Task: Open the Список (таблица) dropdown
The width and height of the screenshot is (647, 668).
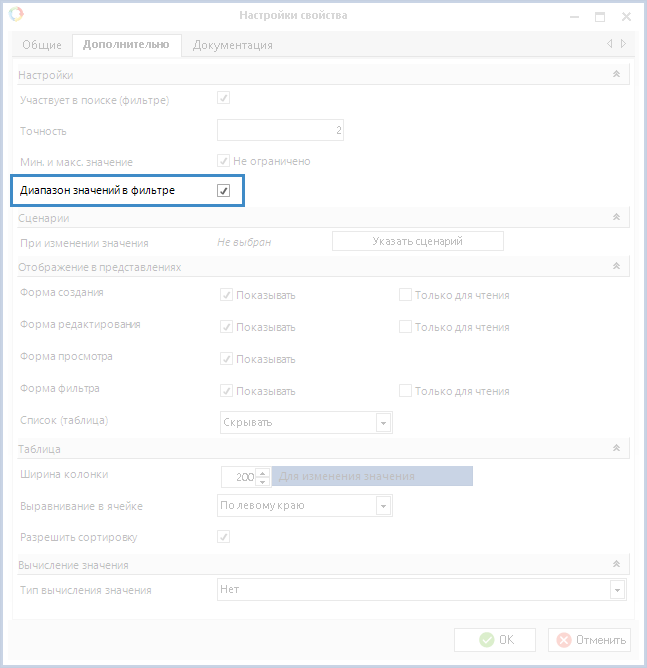Action: (x=383, y=423)
